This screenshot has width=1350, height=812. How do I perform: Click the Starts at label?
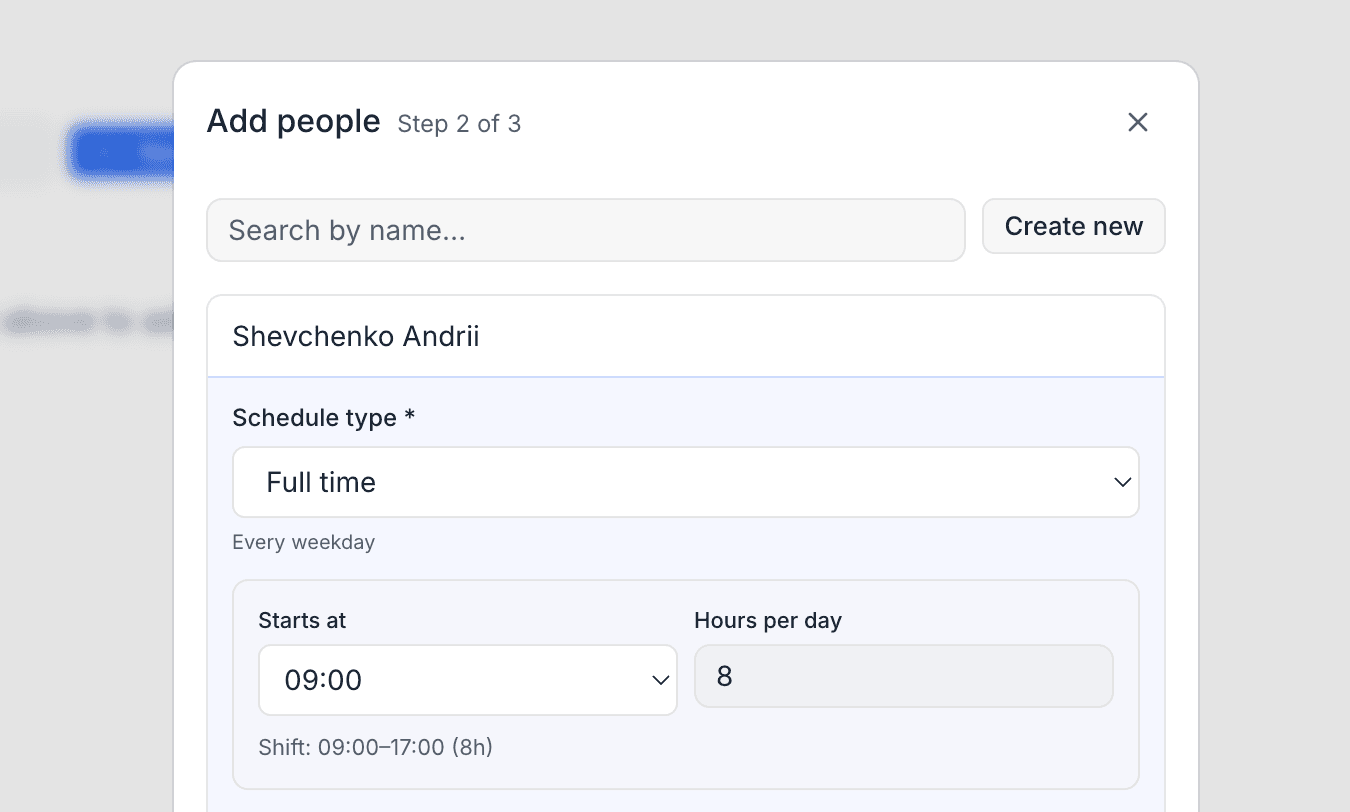tap(302, 620)
